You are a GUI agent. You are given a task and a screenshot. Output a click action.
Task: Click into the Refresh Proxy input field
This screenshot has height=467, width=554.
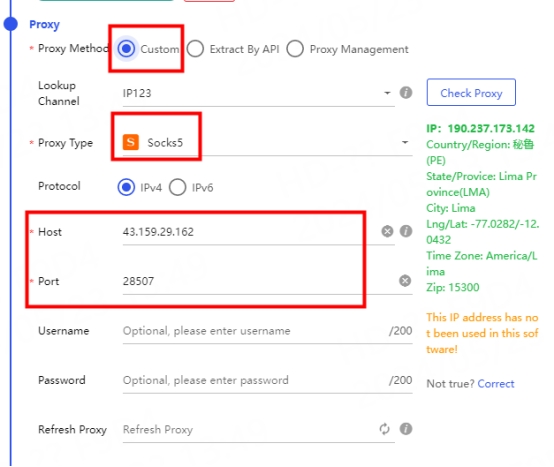point(249,430)
